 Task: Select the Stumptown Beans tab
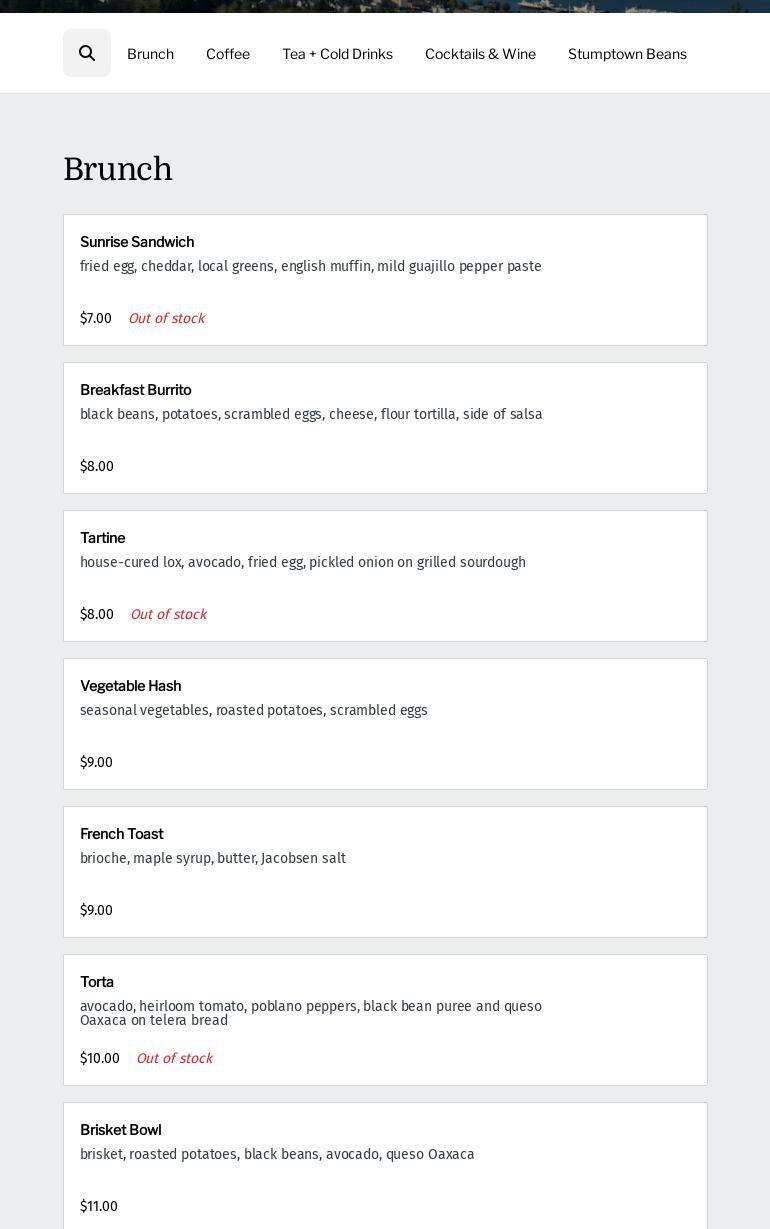click(627, 54)
